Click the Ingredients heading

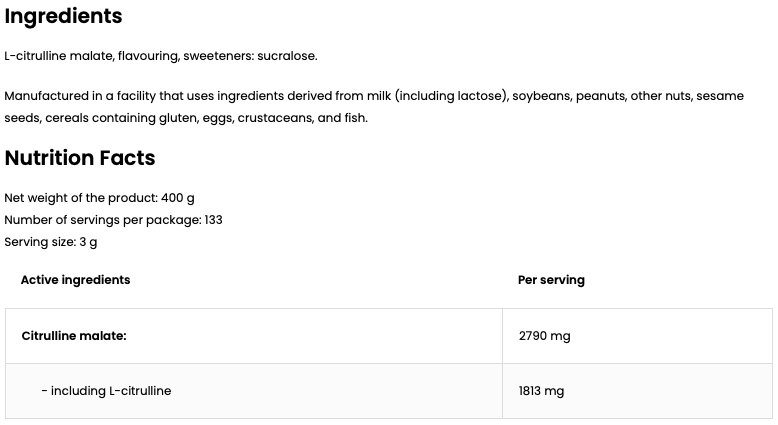[63, 17]
